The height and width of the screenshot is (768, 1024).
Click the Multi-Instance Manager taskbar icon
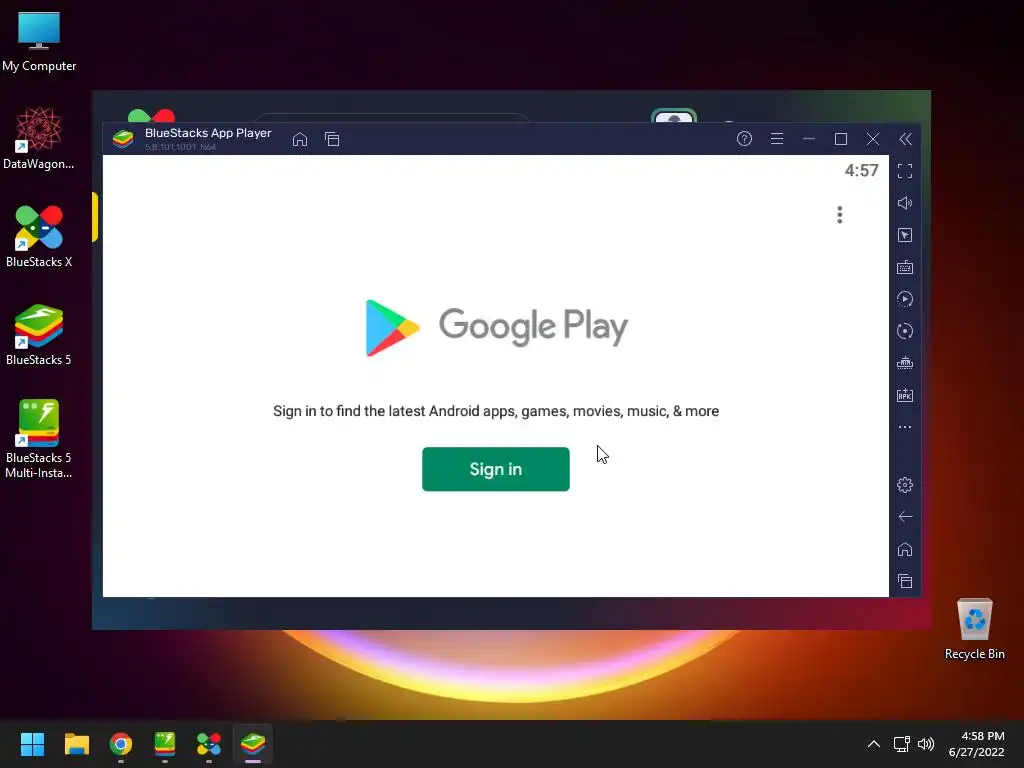coord(165,744)
